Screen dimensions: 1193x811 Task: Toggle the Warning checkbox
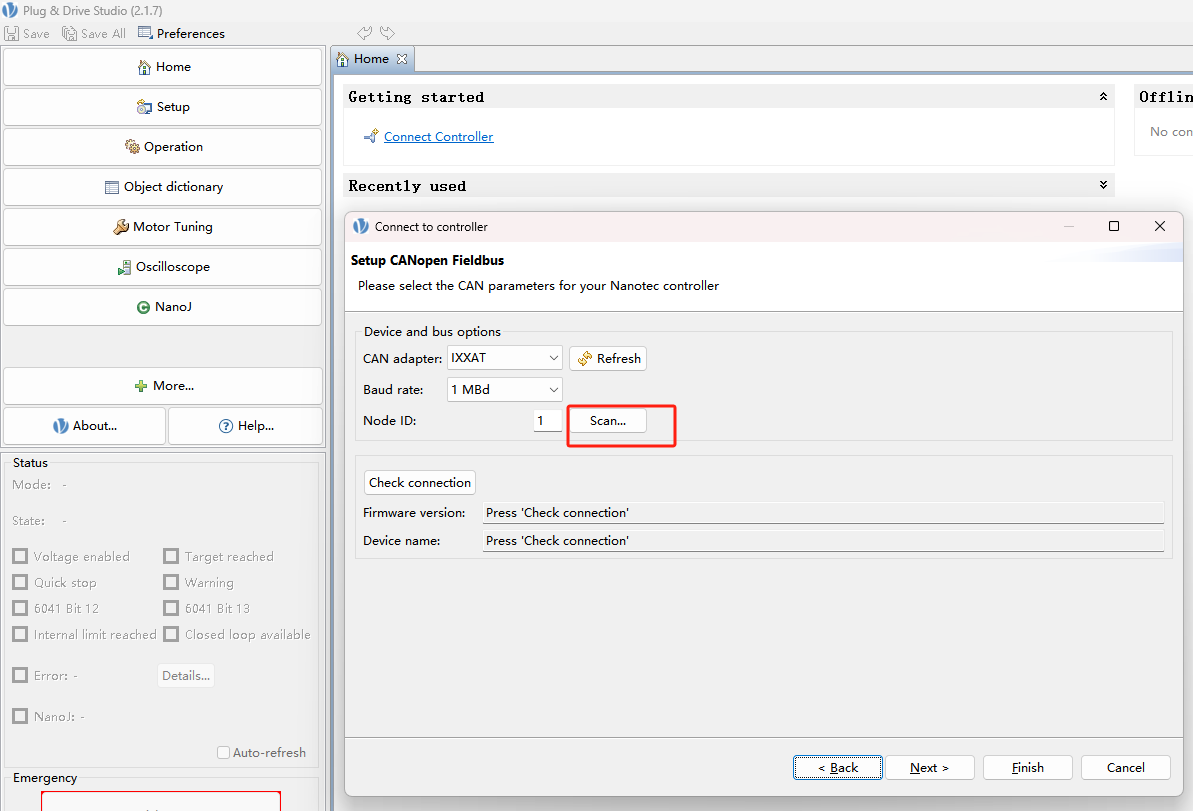pos(171,582)
